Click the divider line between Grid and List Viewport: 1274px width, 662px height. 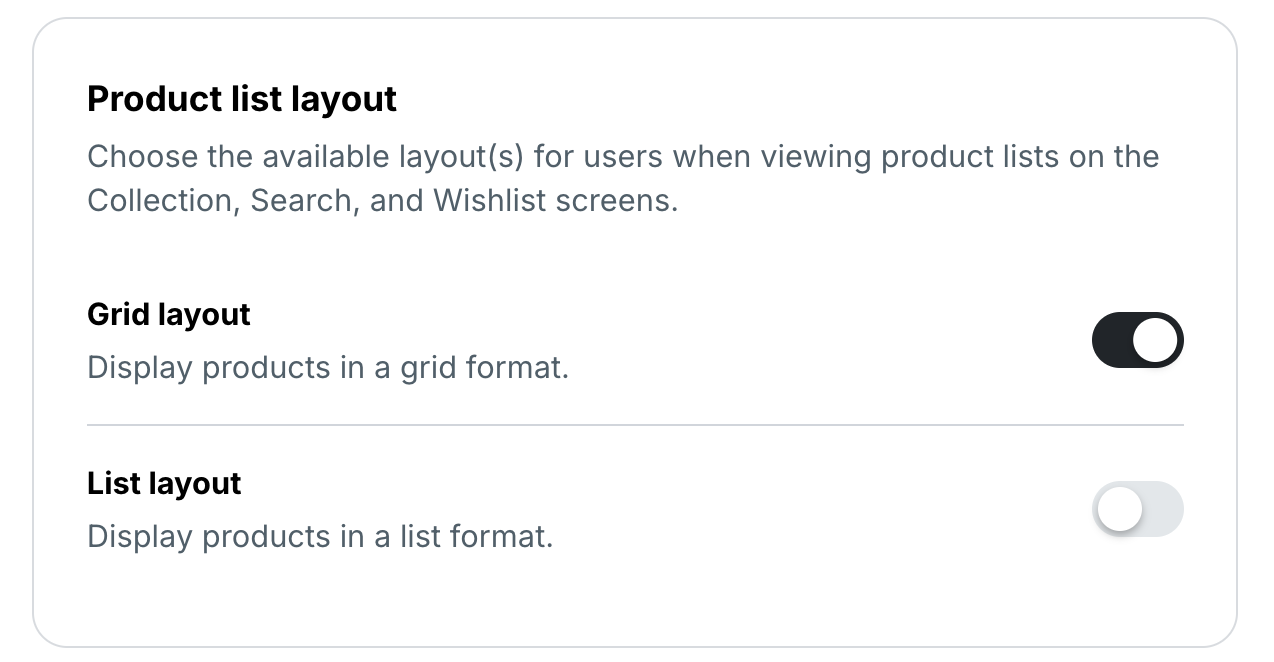click(x=635, y=425)
